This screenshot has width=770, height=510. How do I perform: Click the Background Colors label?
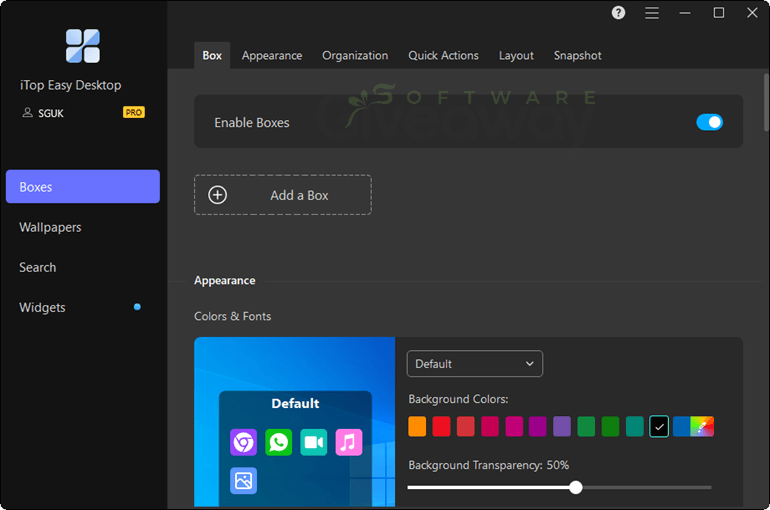coord(458,399)
